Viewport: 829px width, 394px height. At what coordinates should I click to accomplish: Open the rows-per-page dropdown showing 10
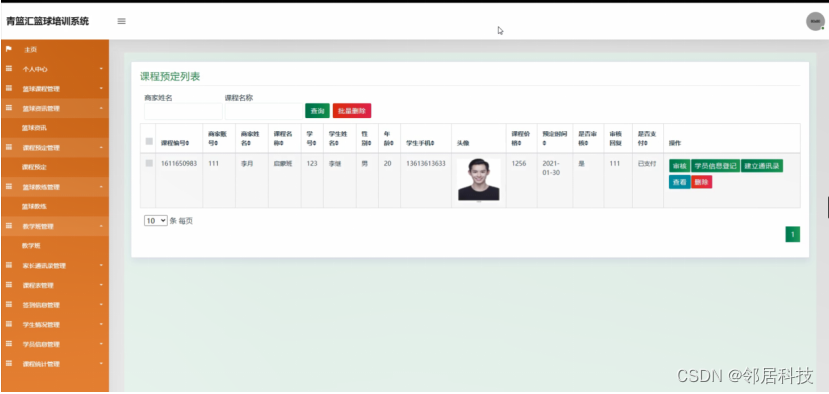click(155, 221)
